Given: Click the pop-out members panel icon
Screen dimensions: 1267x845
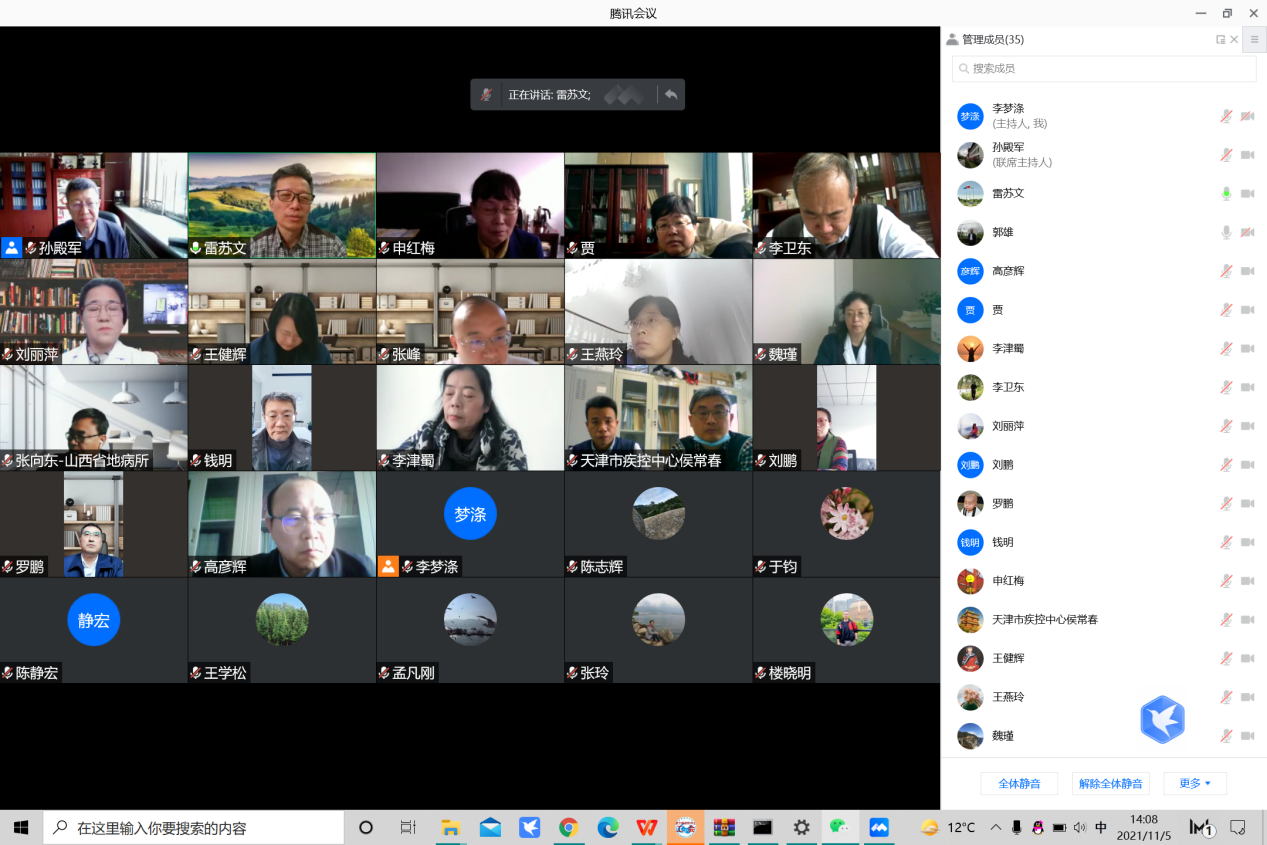Looking at the screenshot, I should (1220, 40).
